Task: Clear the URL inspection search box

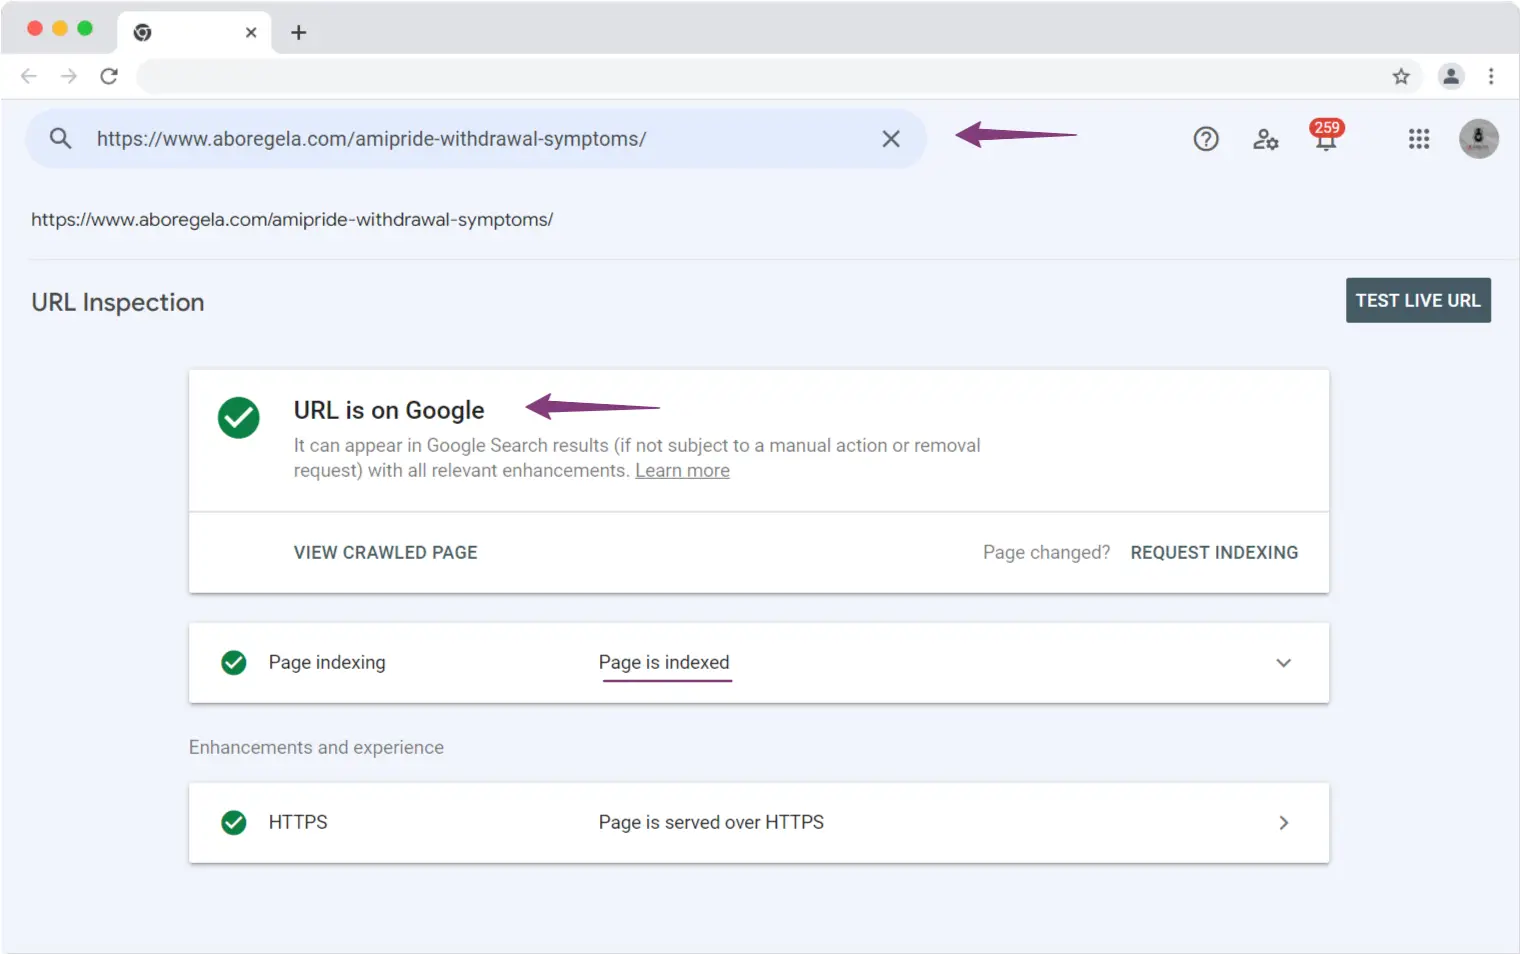Action: point(890,139)
